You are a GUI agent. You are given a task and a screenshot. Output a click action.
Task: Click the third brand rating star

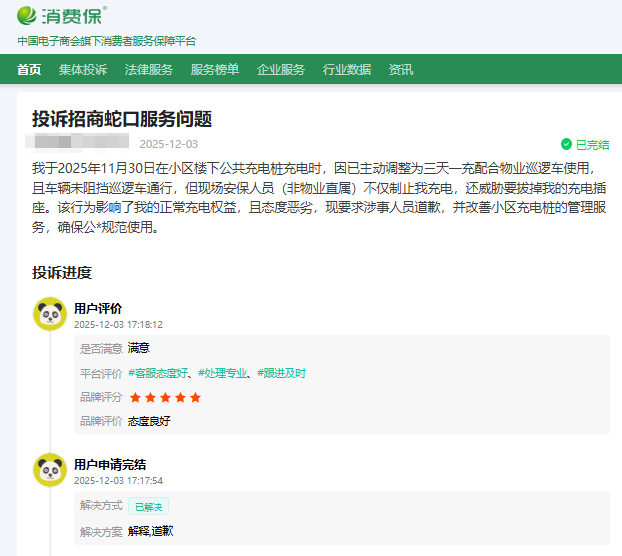[x=165, y=397]
